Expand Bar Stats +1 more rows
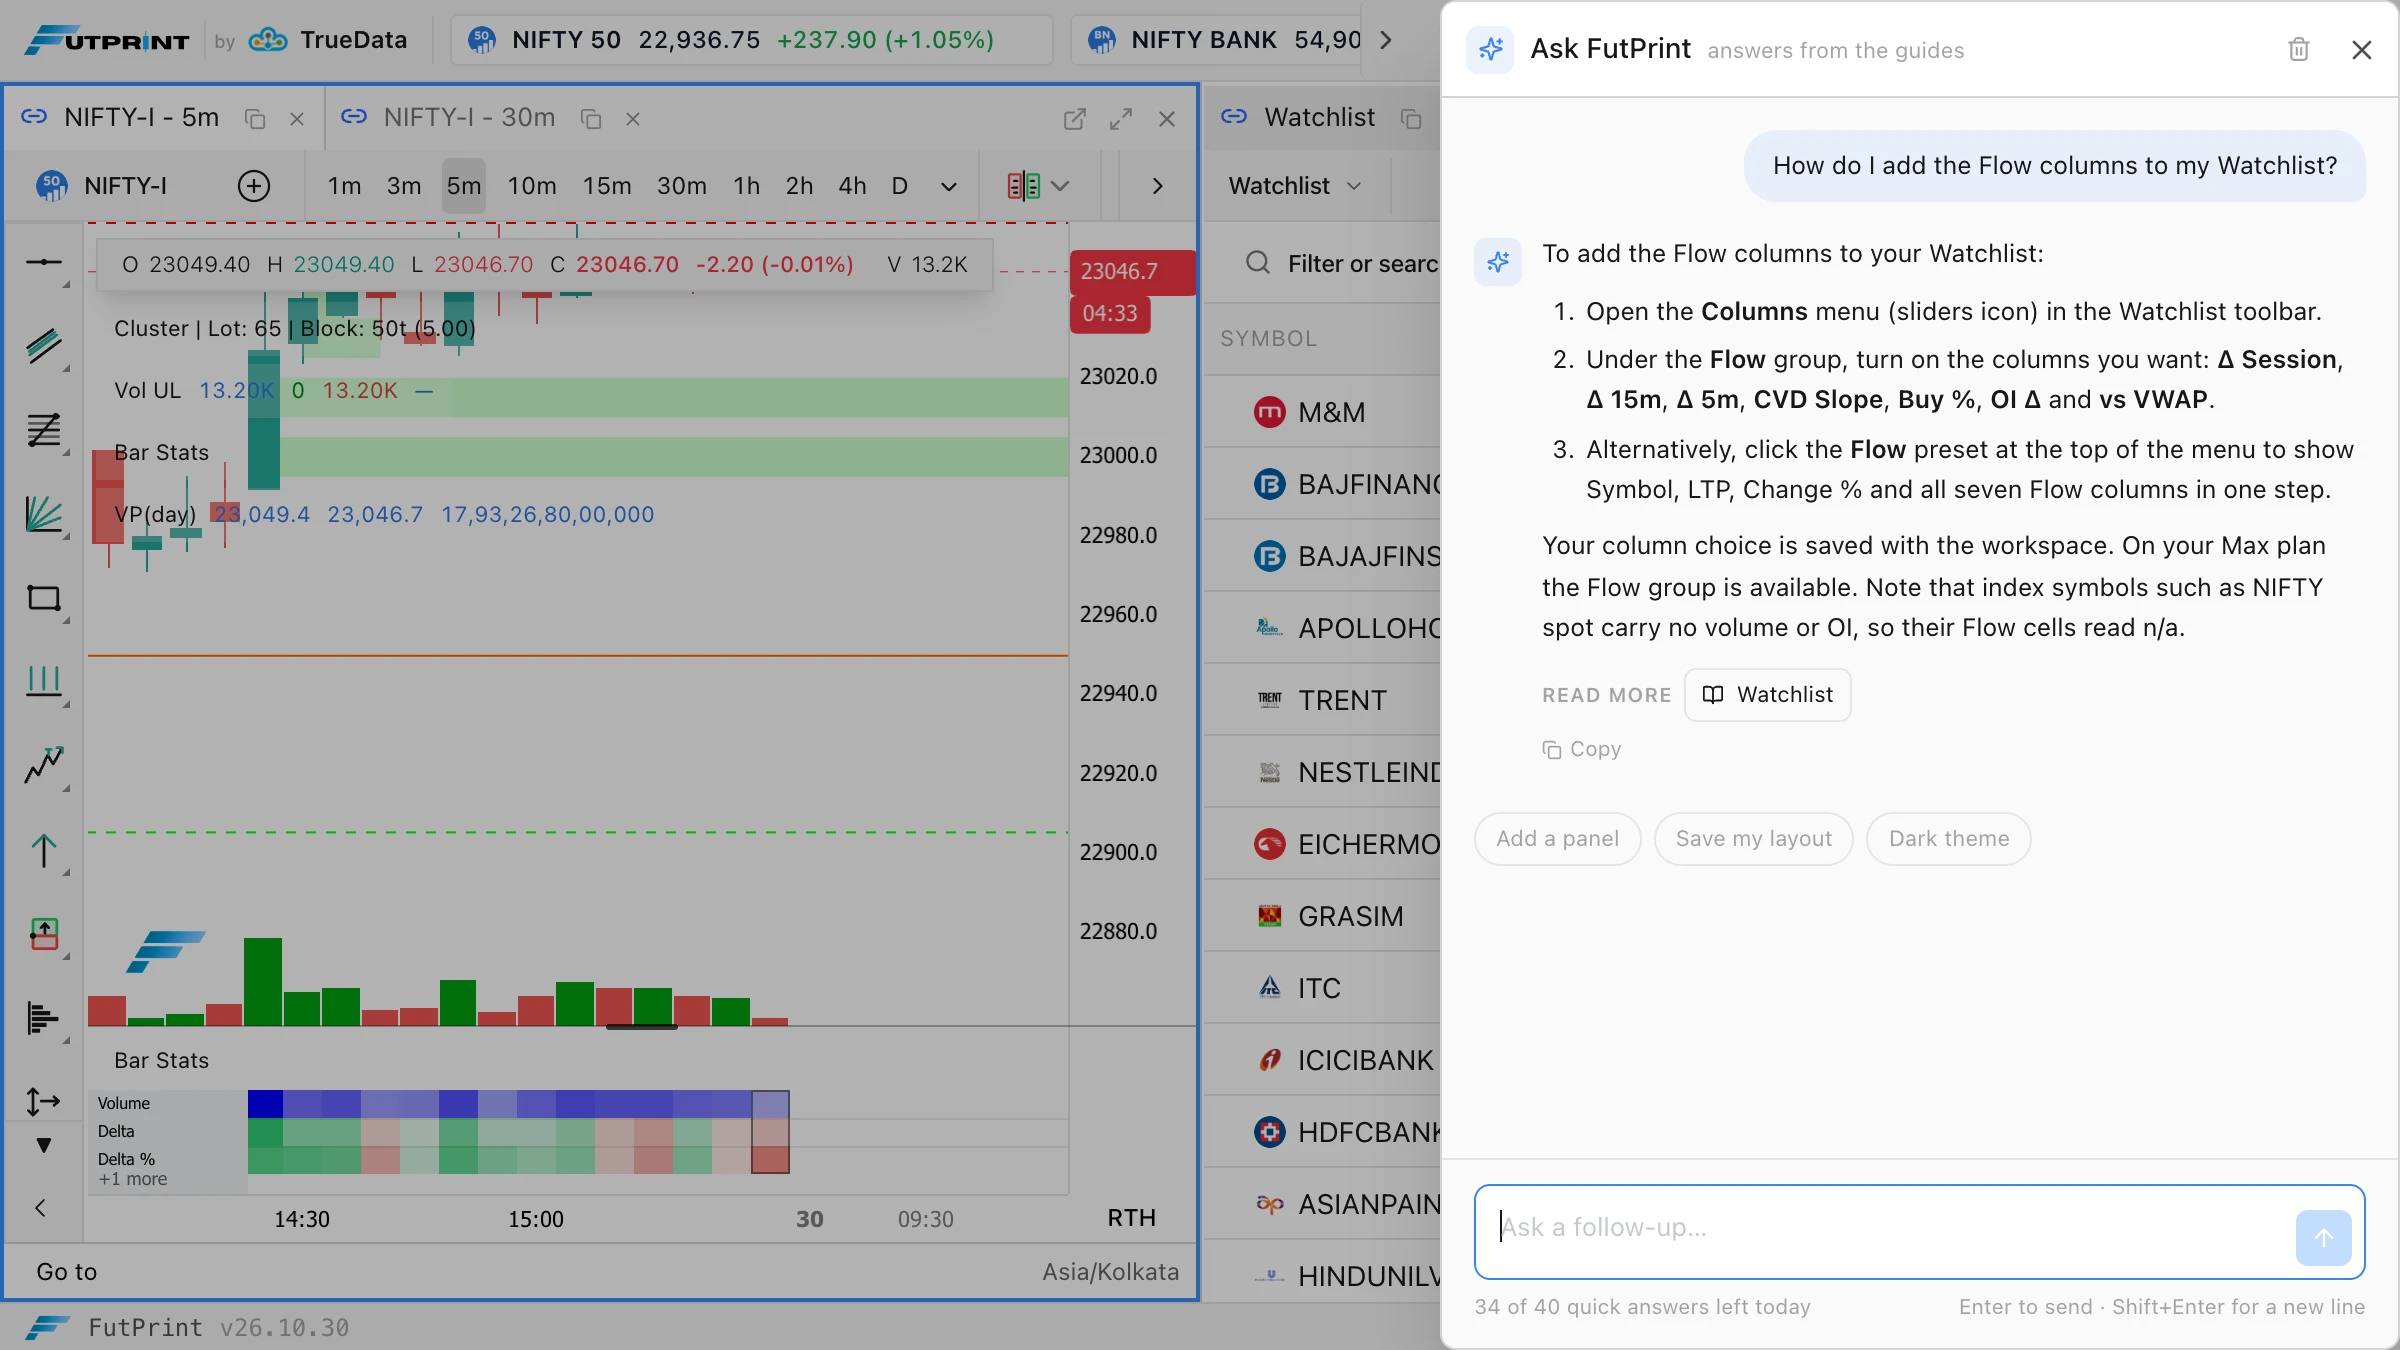The image size is (2400, 1350). [x=133, y=1180]
